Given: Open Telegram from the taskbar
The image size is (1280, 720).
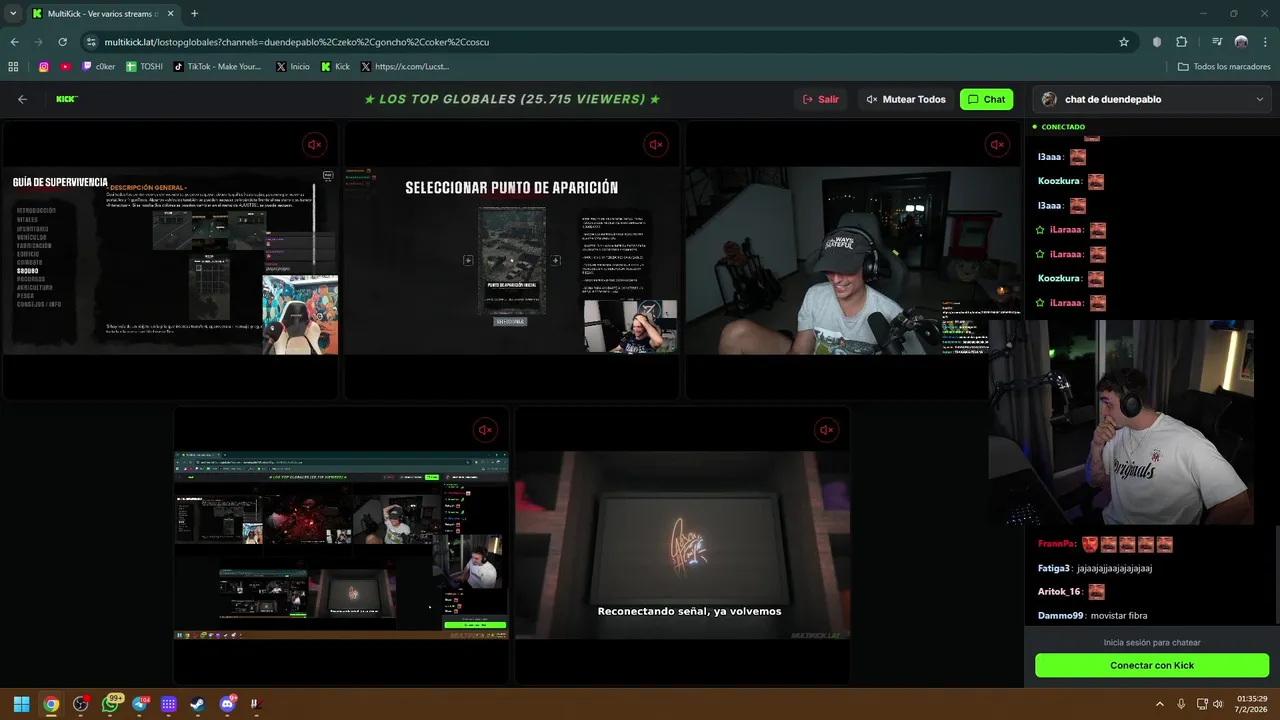Looking at the screenshot, I should (x=139, y=704).
